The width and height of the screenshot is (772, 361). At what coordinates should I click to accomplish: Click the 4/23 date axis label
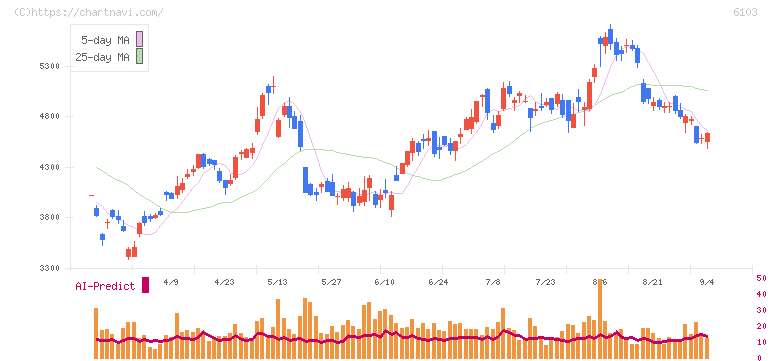225,282
